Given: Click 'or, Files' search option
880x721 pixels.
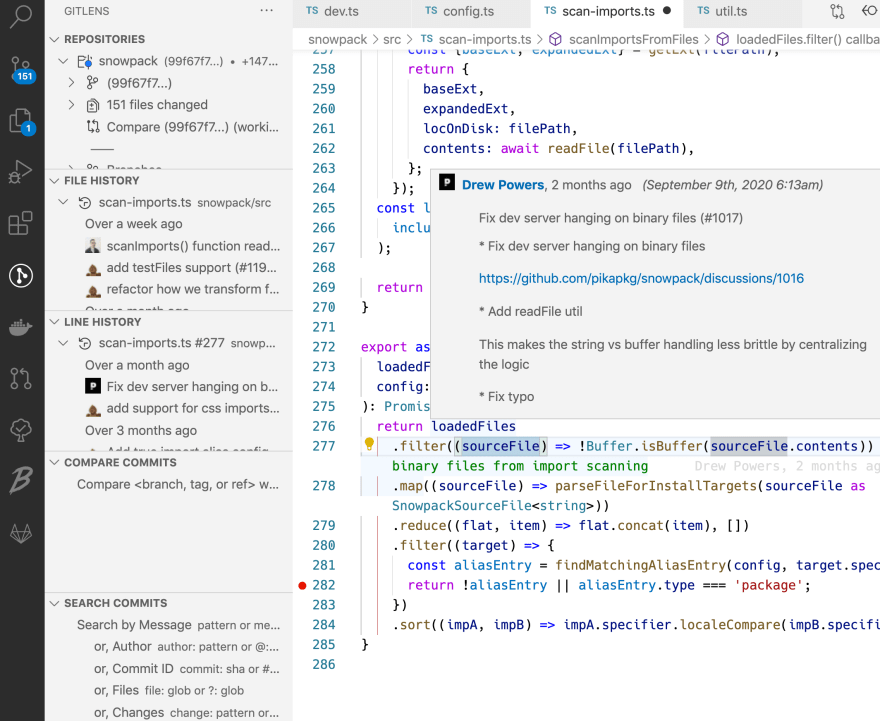Looking at the screenshot, I should (x=169, y=691).
